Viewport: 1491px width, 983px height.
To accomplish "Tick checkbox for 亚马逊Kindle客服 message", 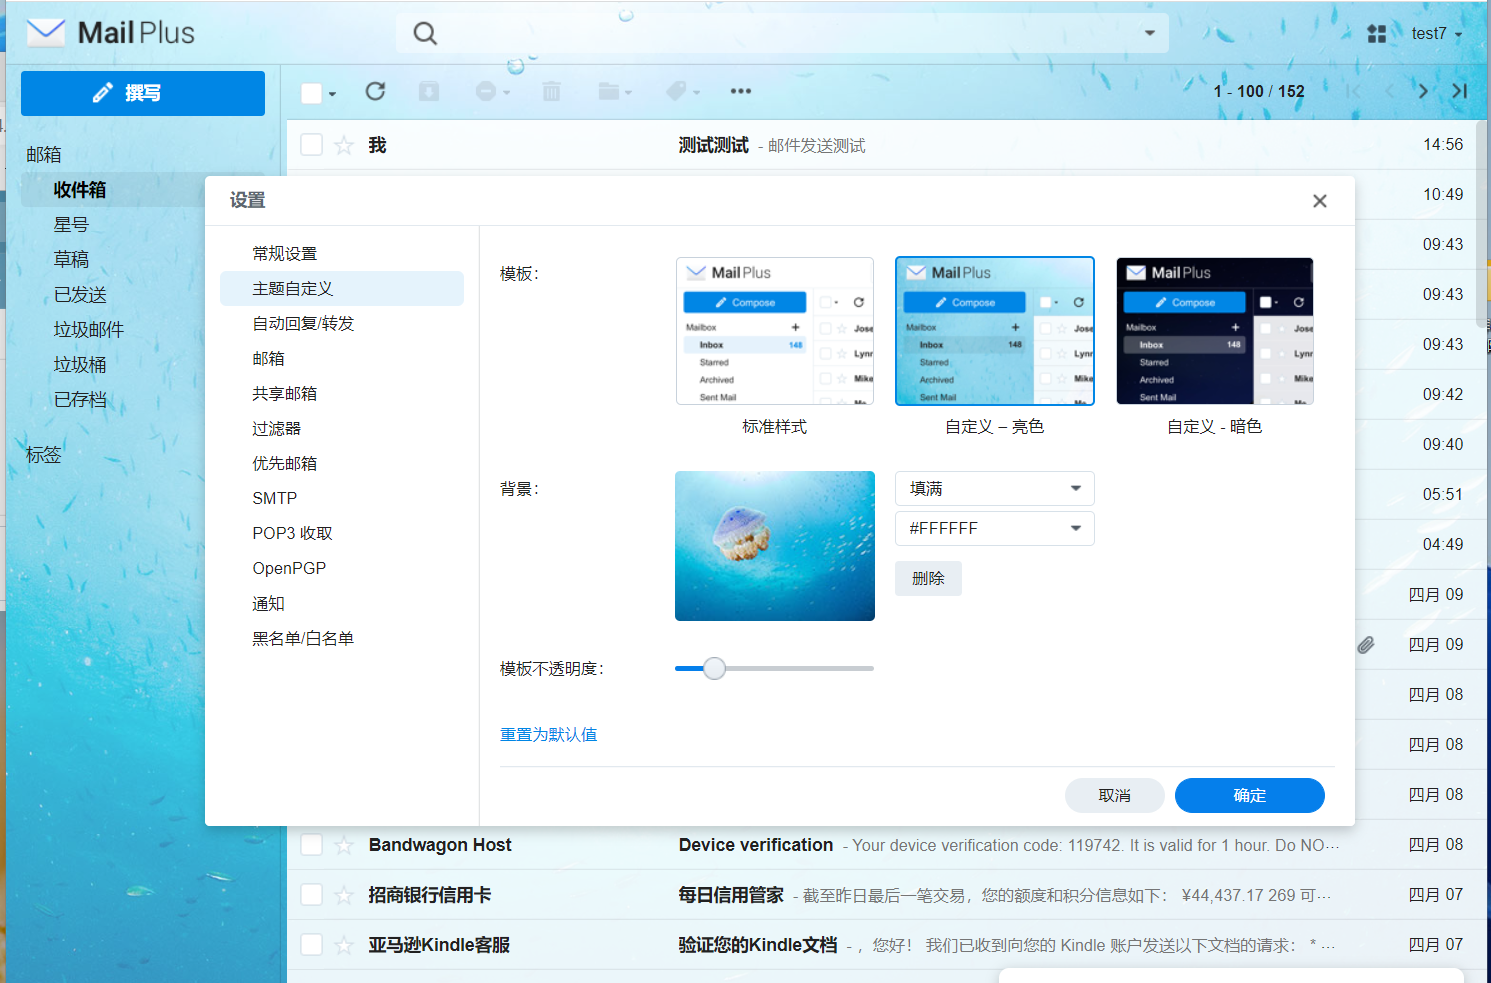I will point(312,945).
